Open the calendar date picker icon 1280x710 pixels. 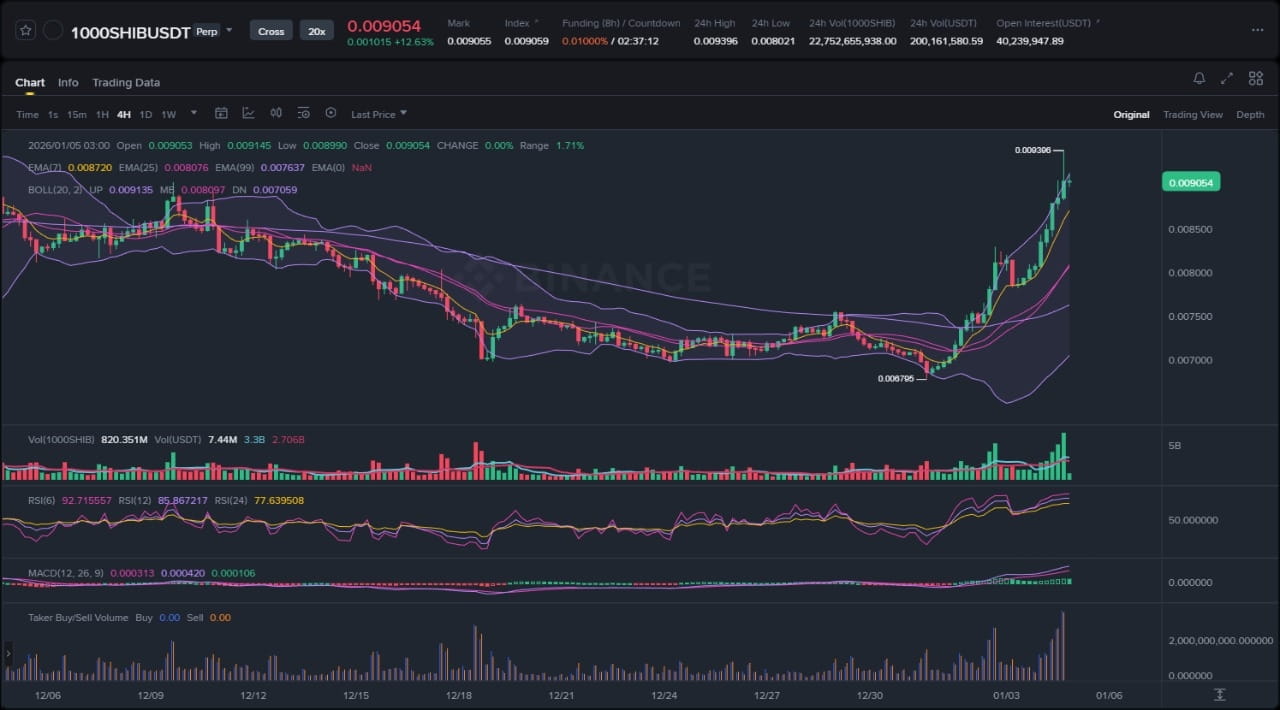pyautogui.click(x=221, y=114)
